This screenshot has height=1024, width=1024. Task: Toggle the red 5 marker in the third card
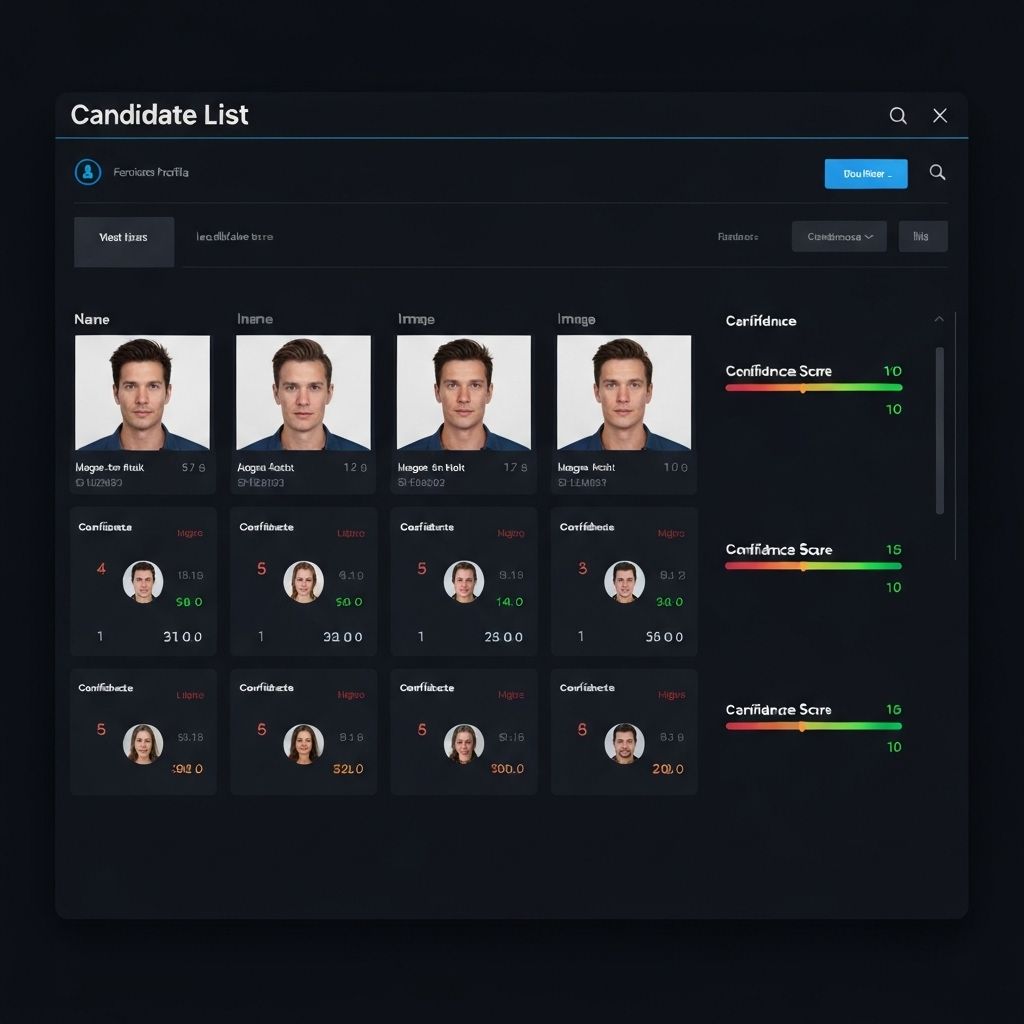click(x=421, y=567)
